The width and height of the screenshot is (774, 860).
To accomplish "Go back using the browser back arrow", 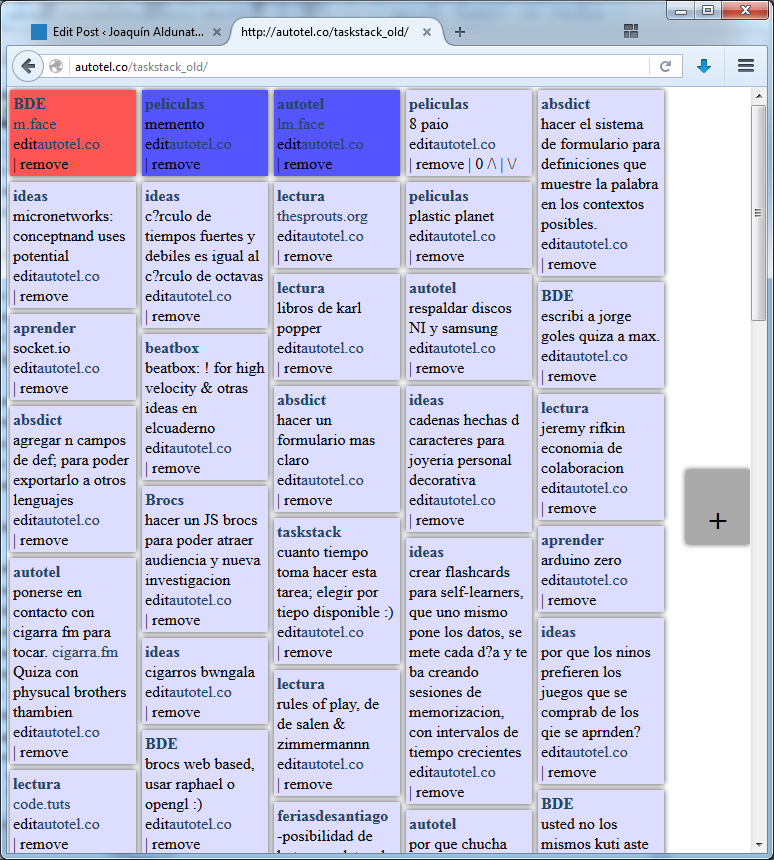I will coord(28,66).
